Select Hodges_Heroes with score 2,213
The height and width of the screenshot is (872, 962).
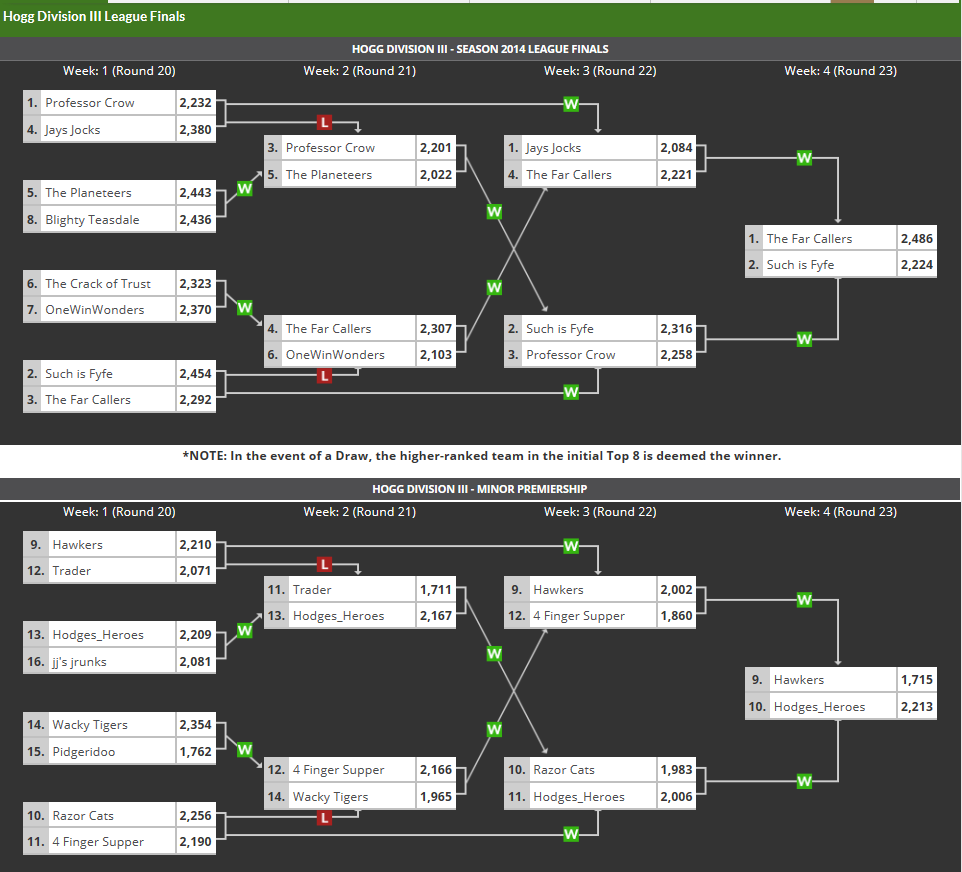coord(819,707)
